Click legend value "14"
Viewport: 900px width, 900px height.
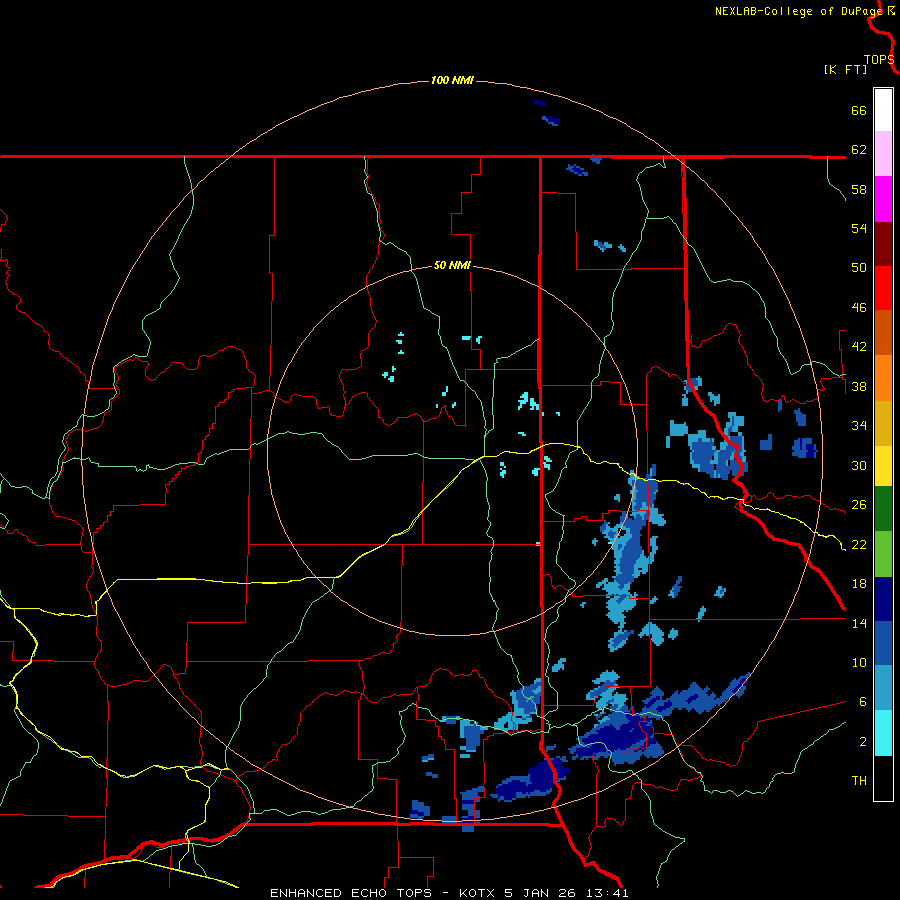(x=859, y=623)
